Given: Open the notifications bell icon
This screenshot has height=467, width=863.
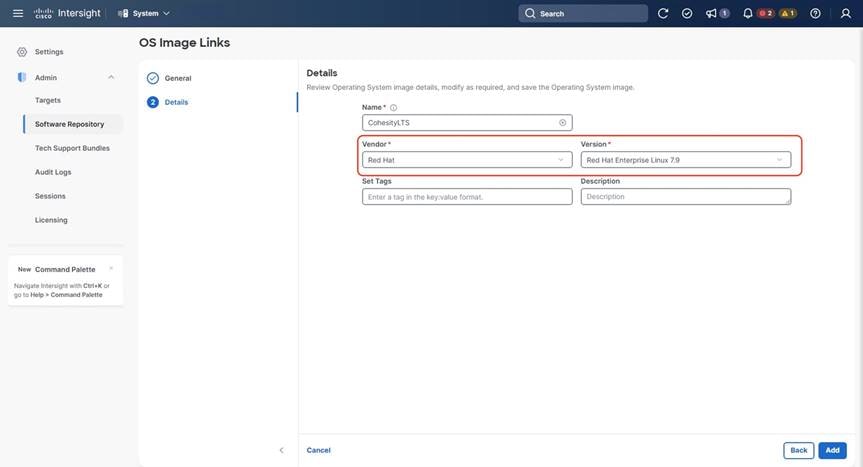Looking at the screenshot, I should (x=747, y=13).
